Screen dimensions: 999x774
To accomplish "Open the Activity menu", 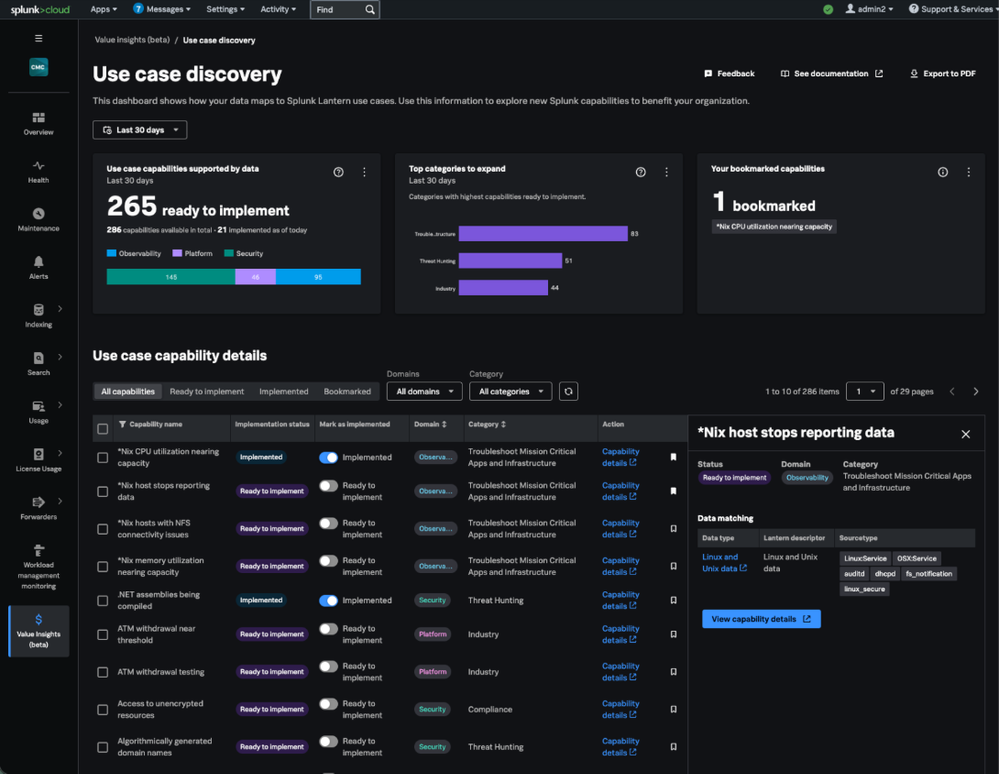I will click(278, 10).
